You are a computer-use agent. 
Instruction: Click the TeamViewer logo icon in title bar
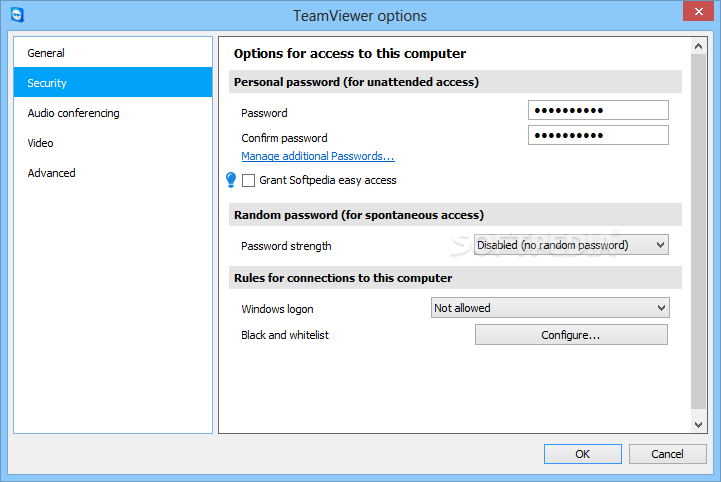(15, 15)
